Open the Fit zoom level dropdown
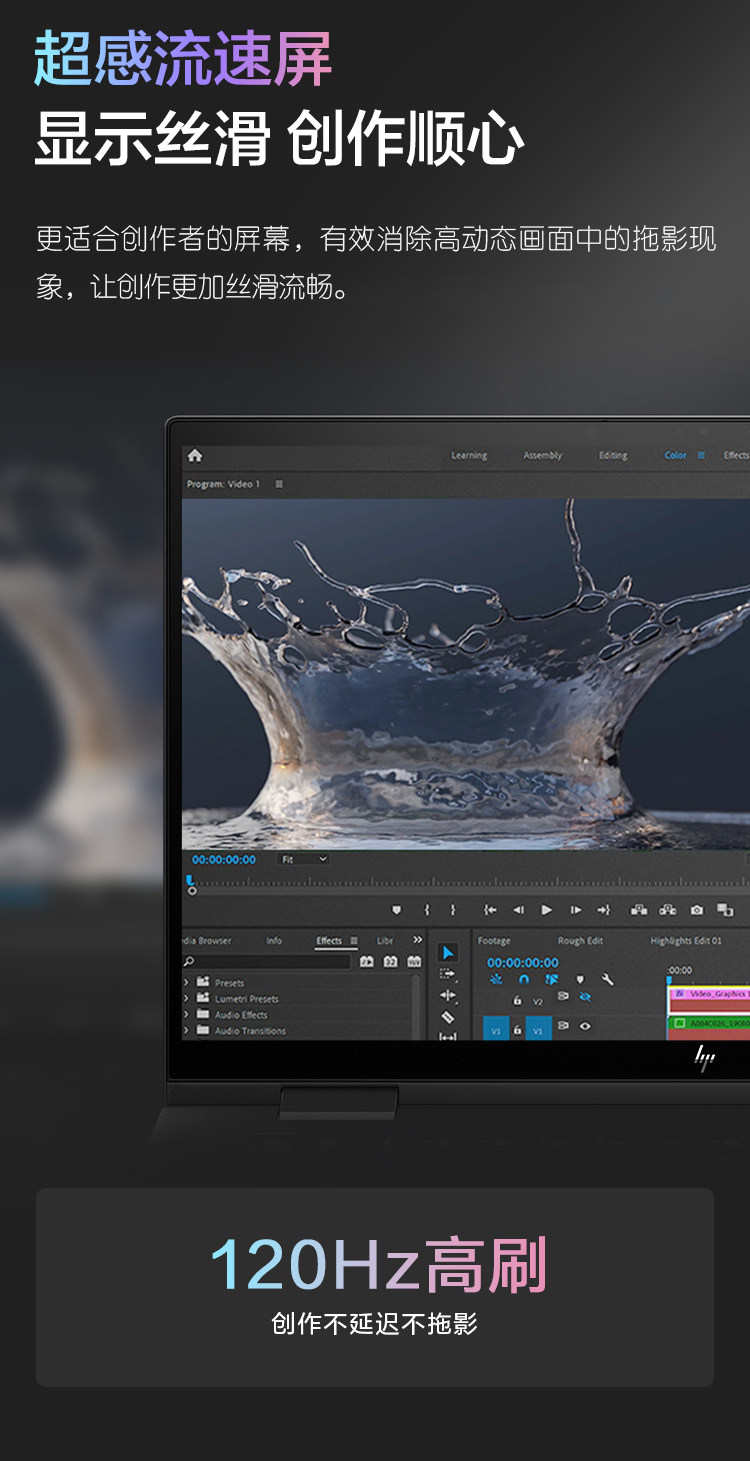Viewport: 750px width, 1461px height. [x=303, y=859]
